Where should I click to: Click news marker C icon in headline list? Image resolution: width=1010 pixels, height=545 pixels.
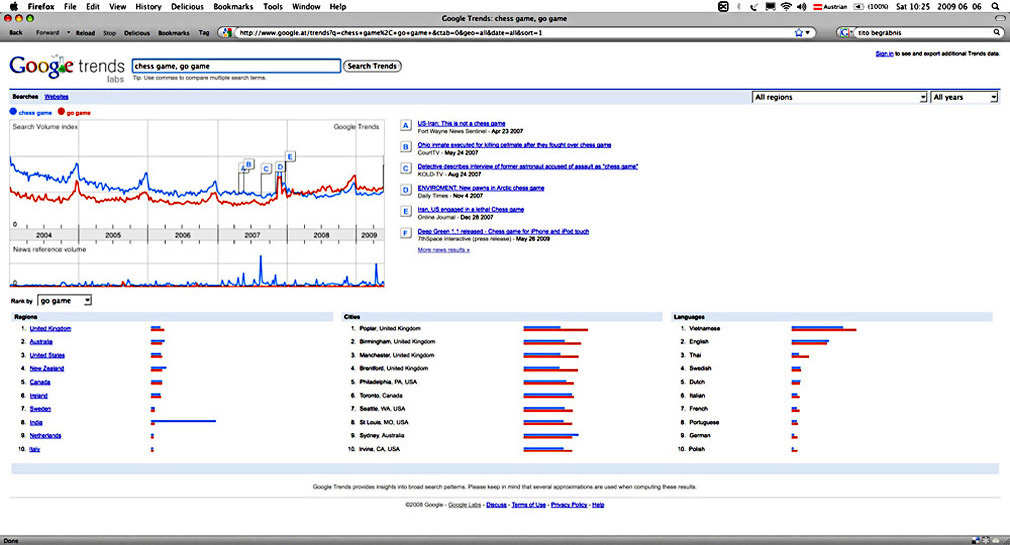406,169
